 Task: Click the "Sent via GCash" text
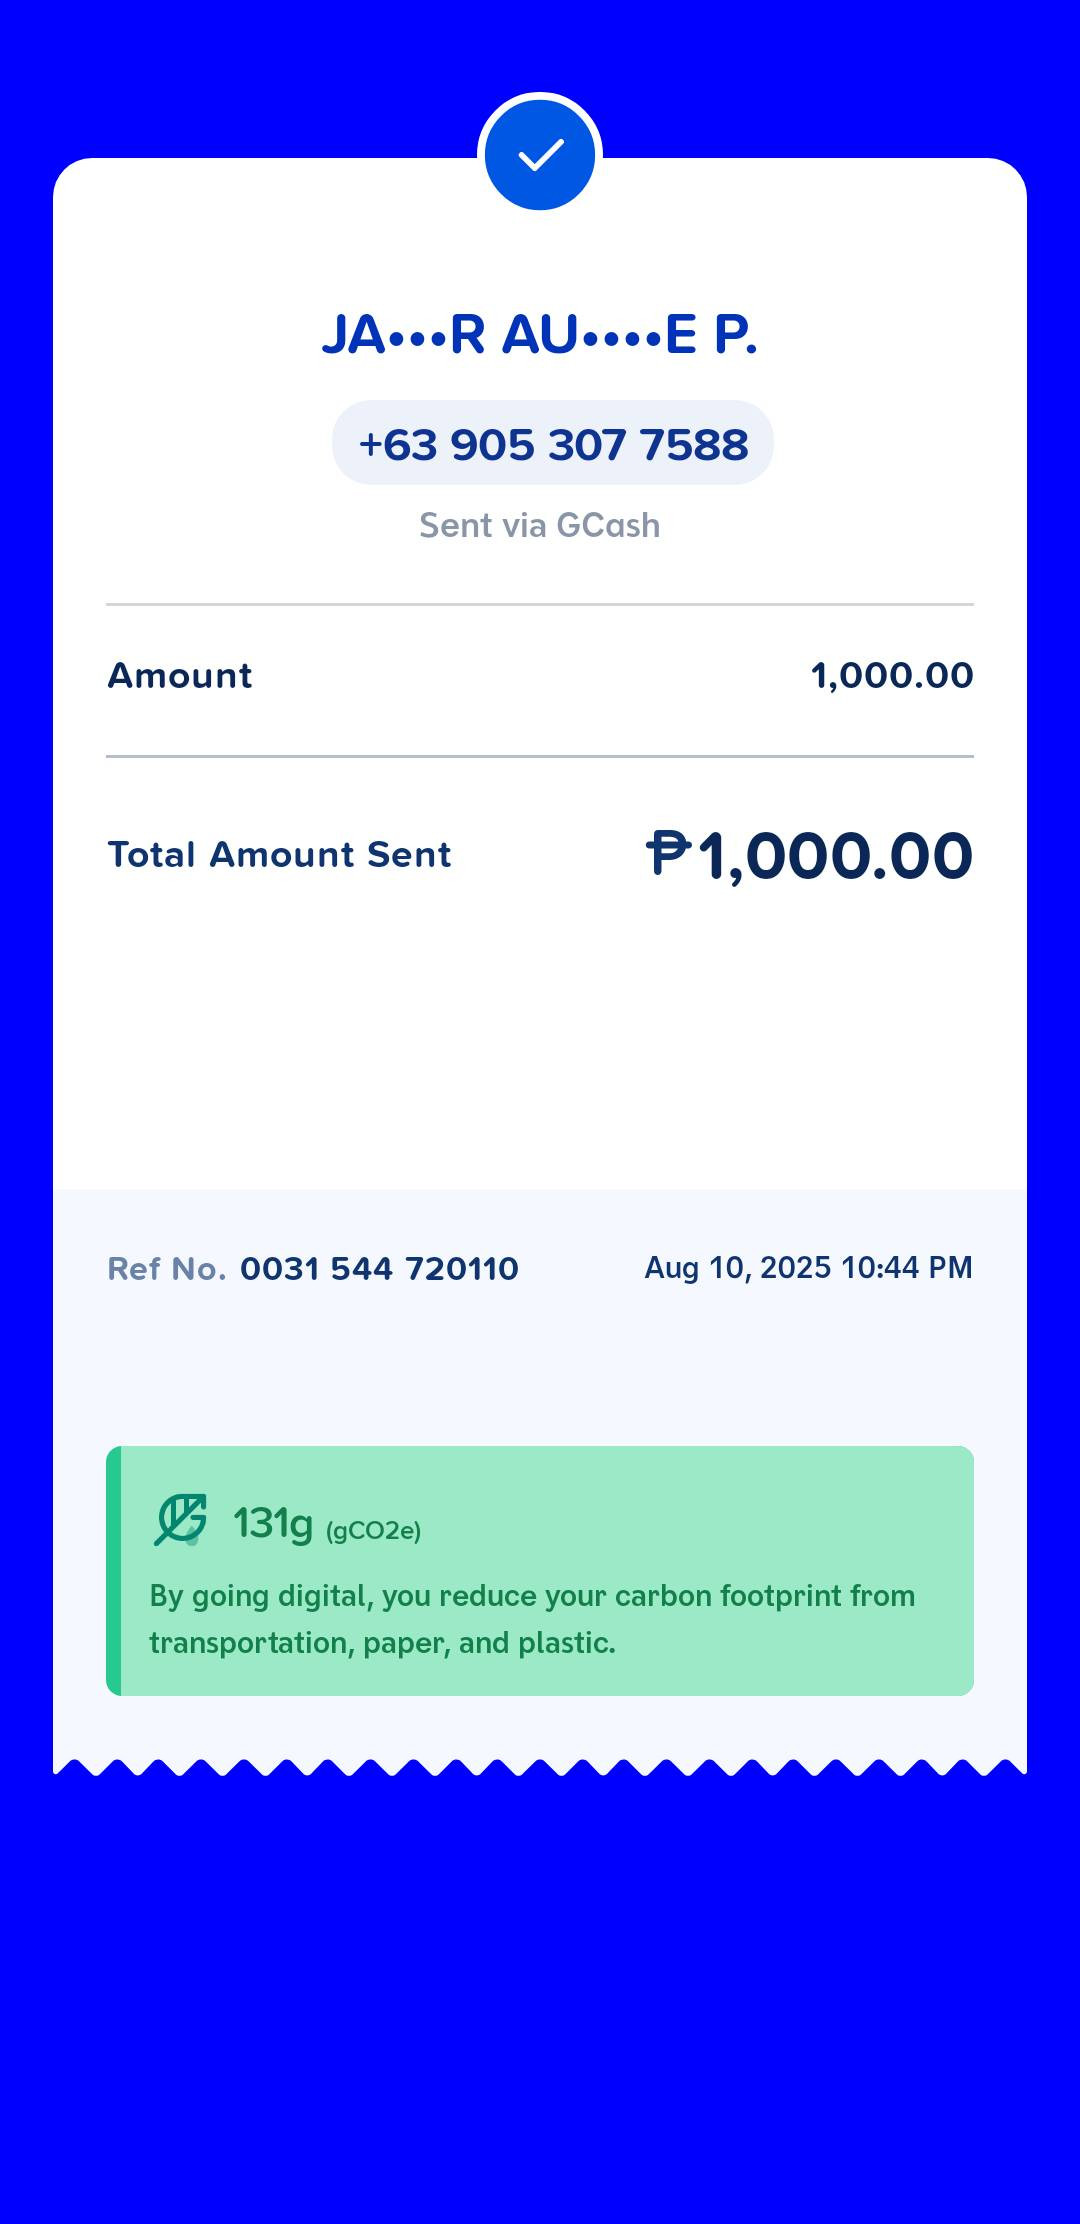(x=540, y=526)
